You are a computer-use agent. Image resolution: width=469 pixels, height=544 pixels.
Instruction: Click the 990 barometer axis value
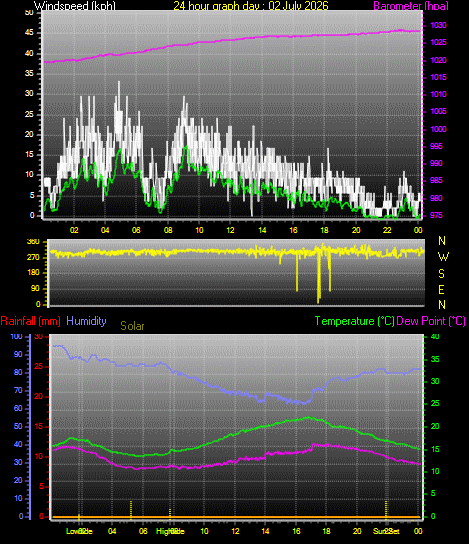436,163
